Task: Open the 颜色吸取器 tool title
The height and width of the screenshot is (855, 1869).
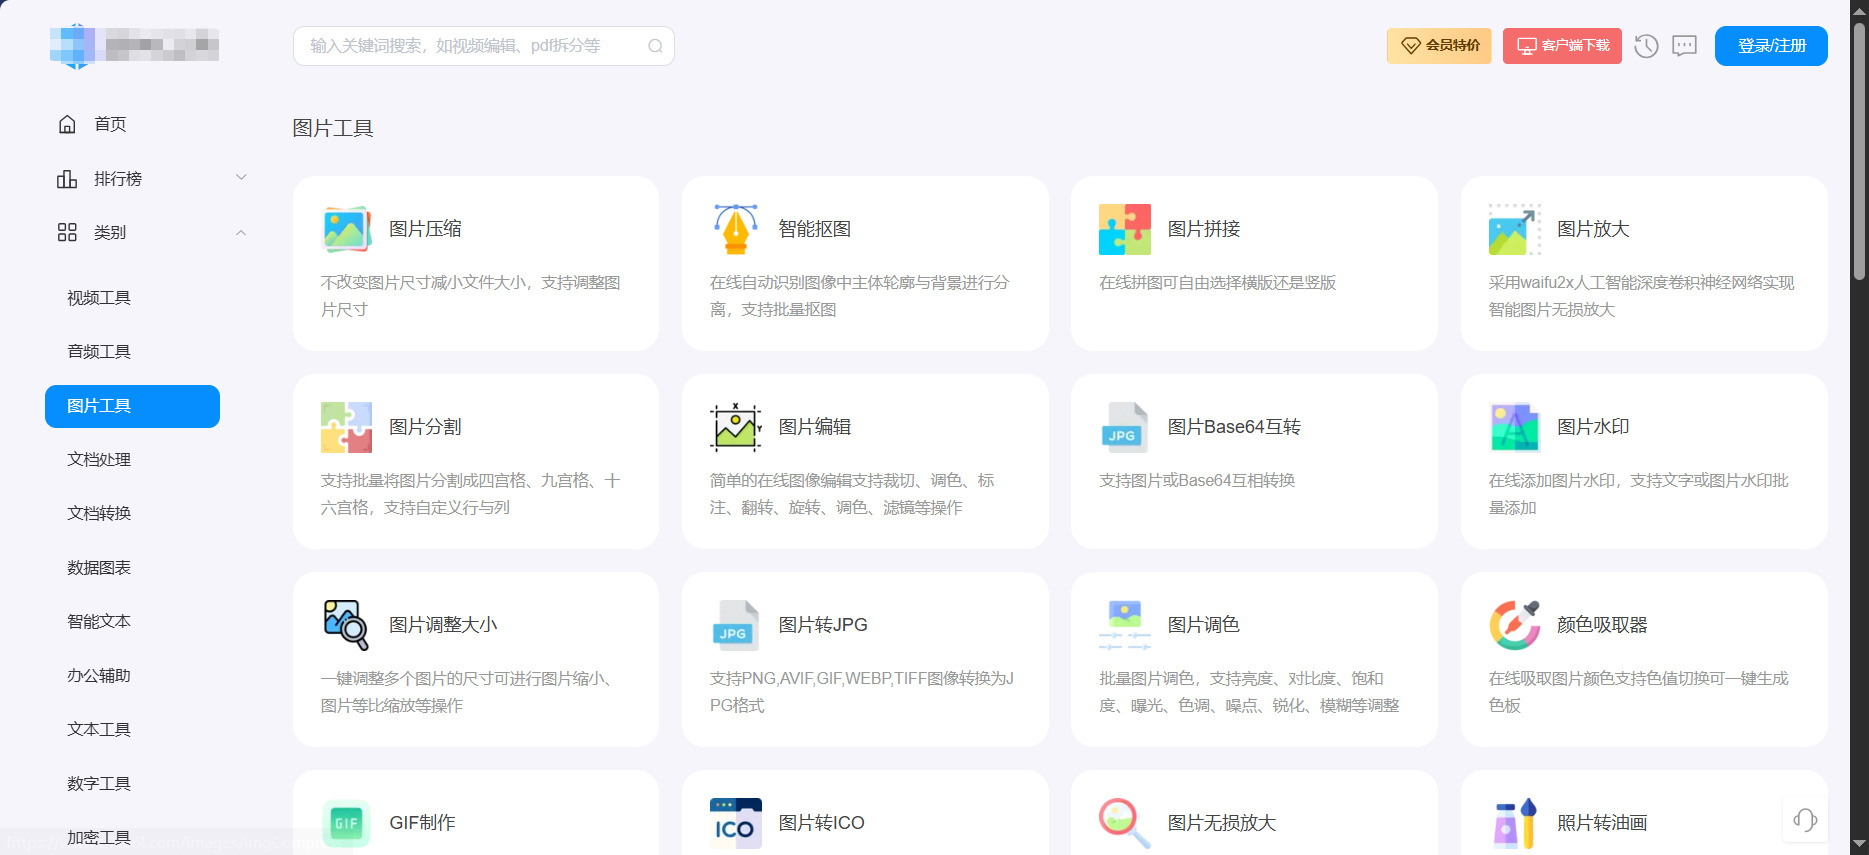Action: pos(1602,625)
